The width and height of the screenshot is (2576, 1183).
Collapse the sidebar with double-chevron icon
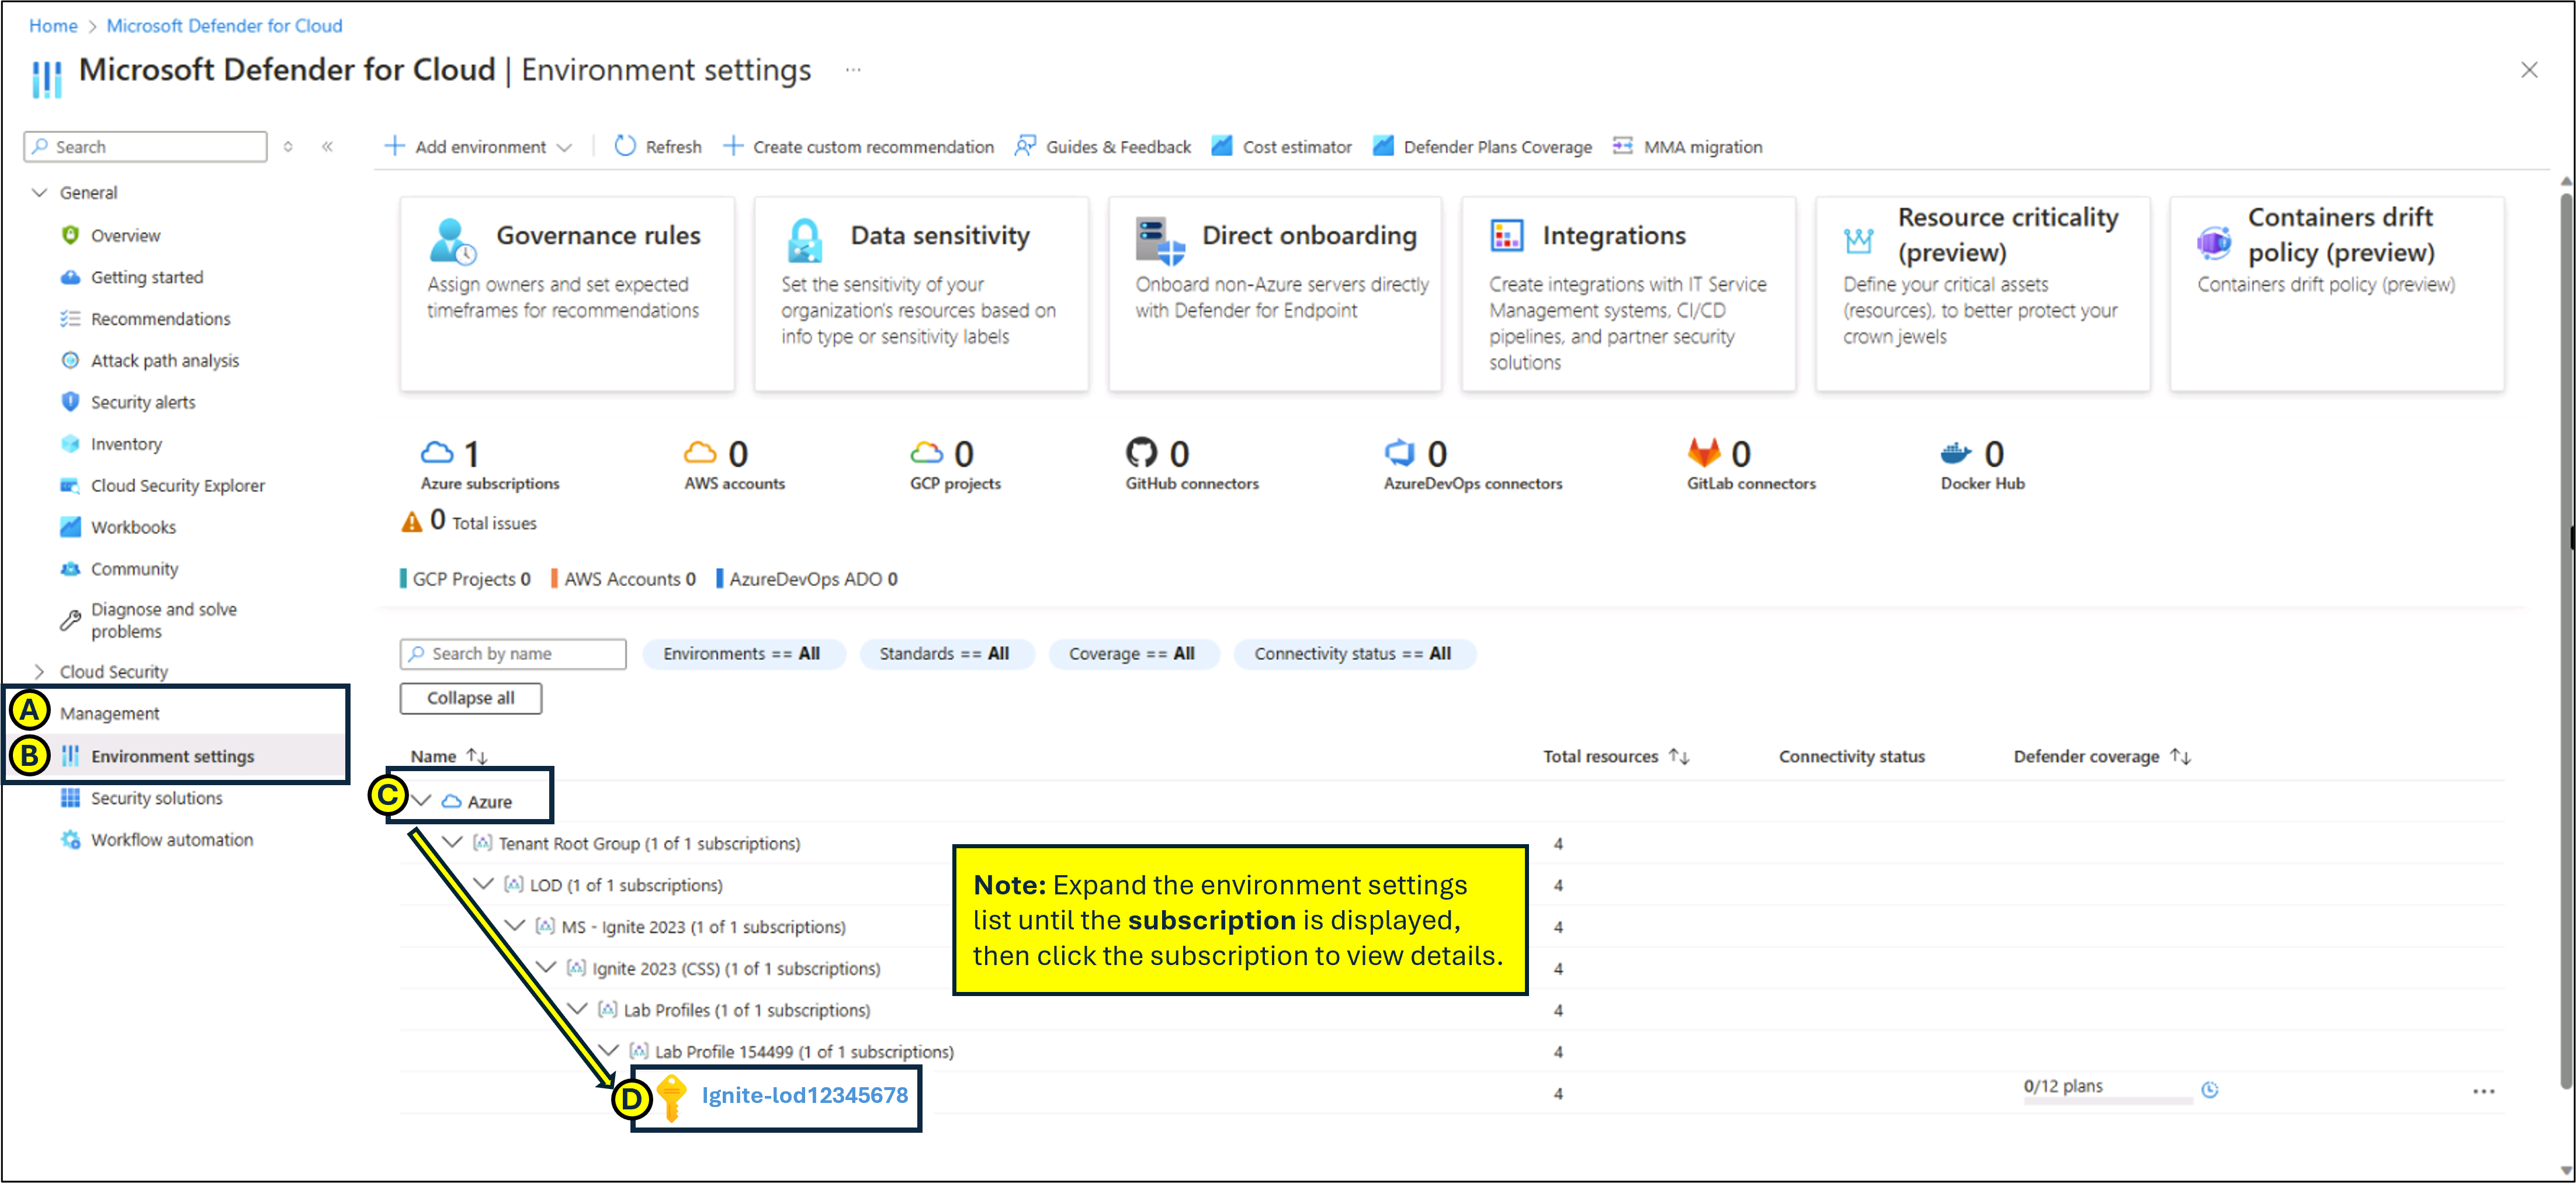(x=327, y=147)
